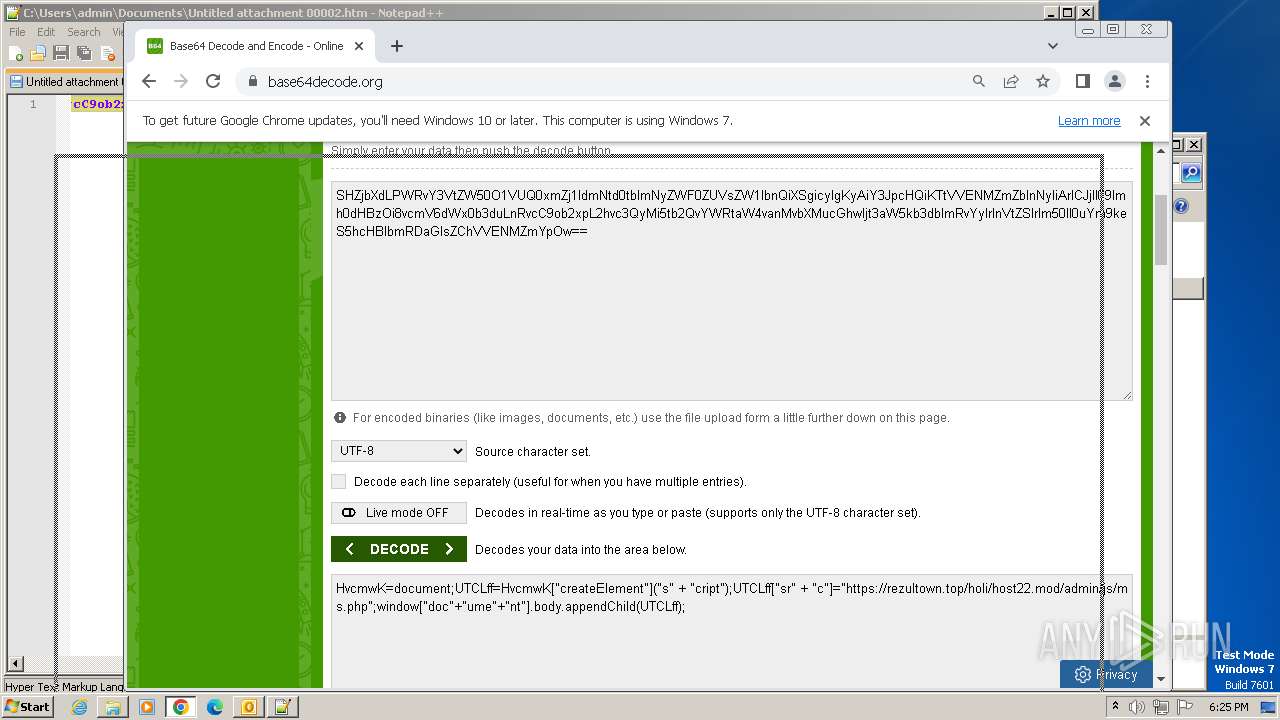Switch to Notepad++ taskbar button
1280x720 pixels.
(282, 707)
